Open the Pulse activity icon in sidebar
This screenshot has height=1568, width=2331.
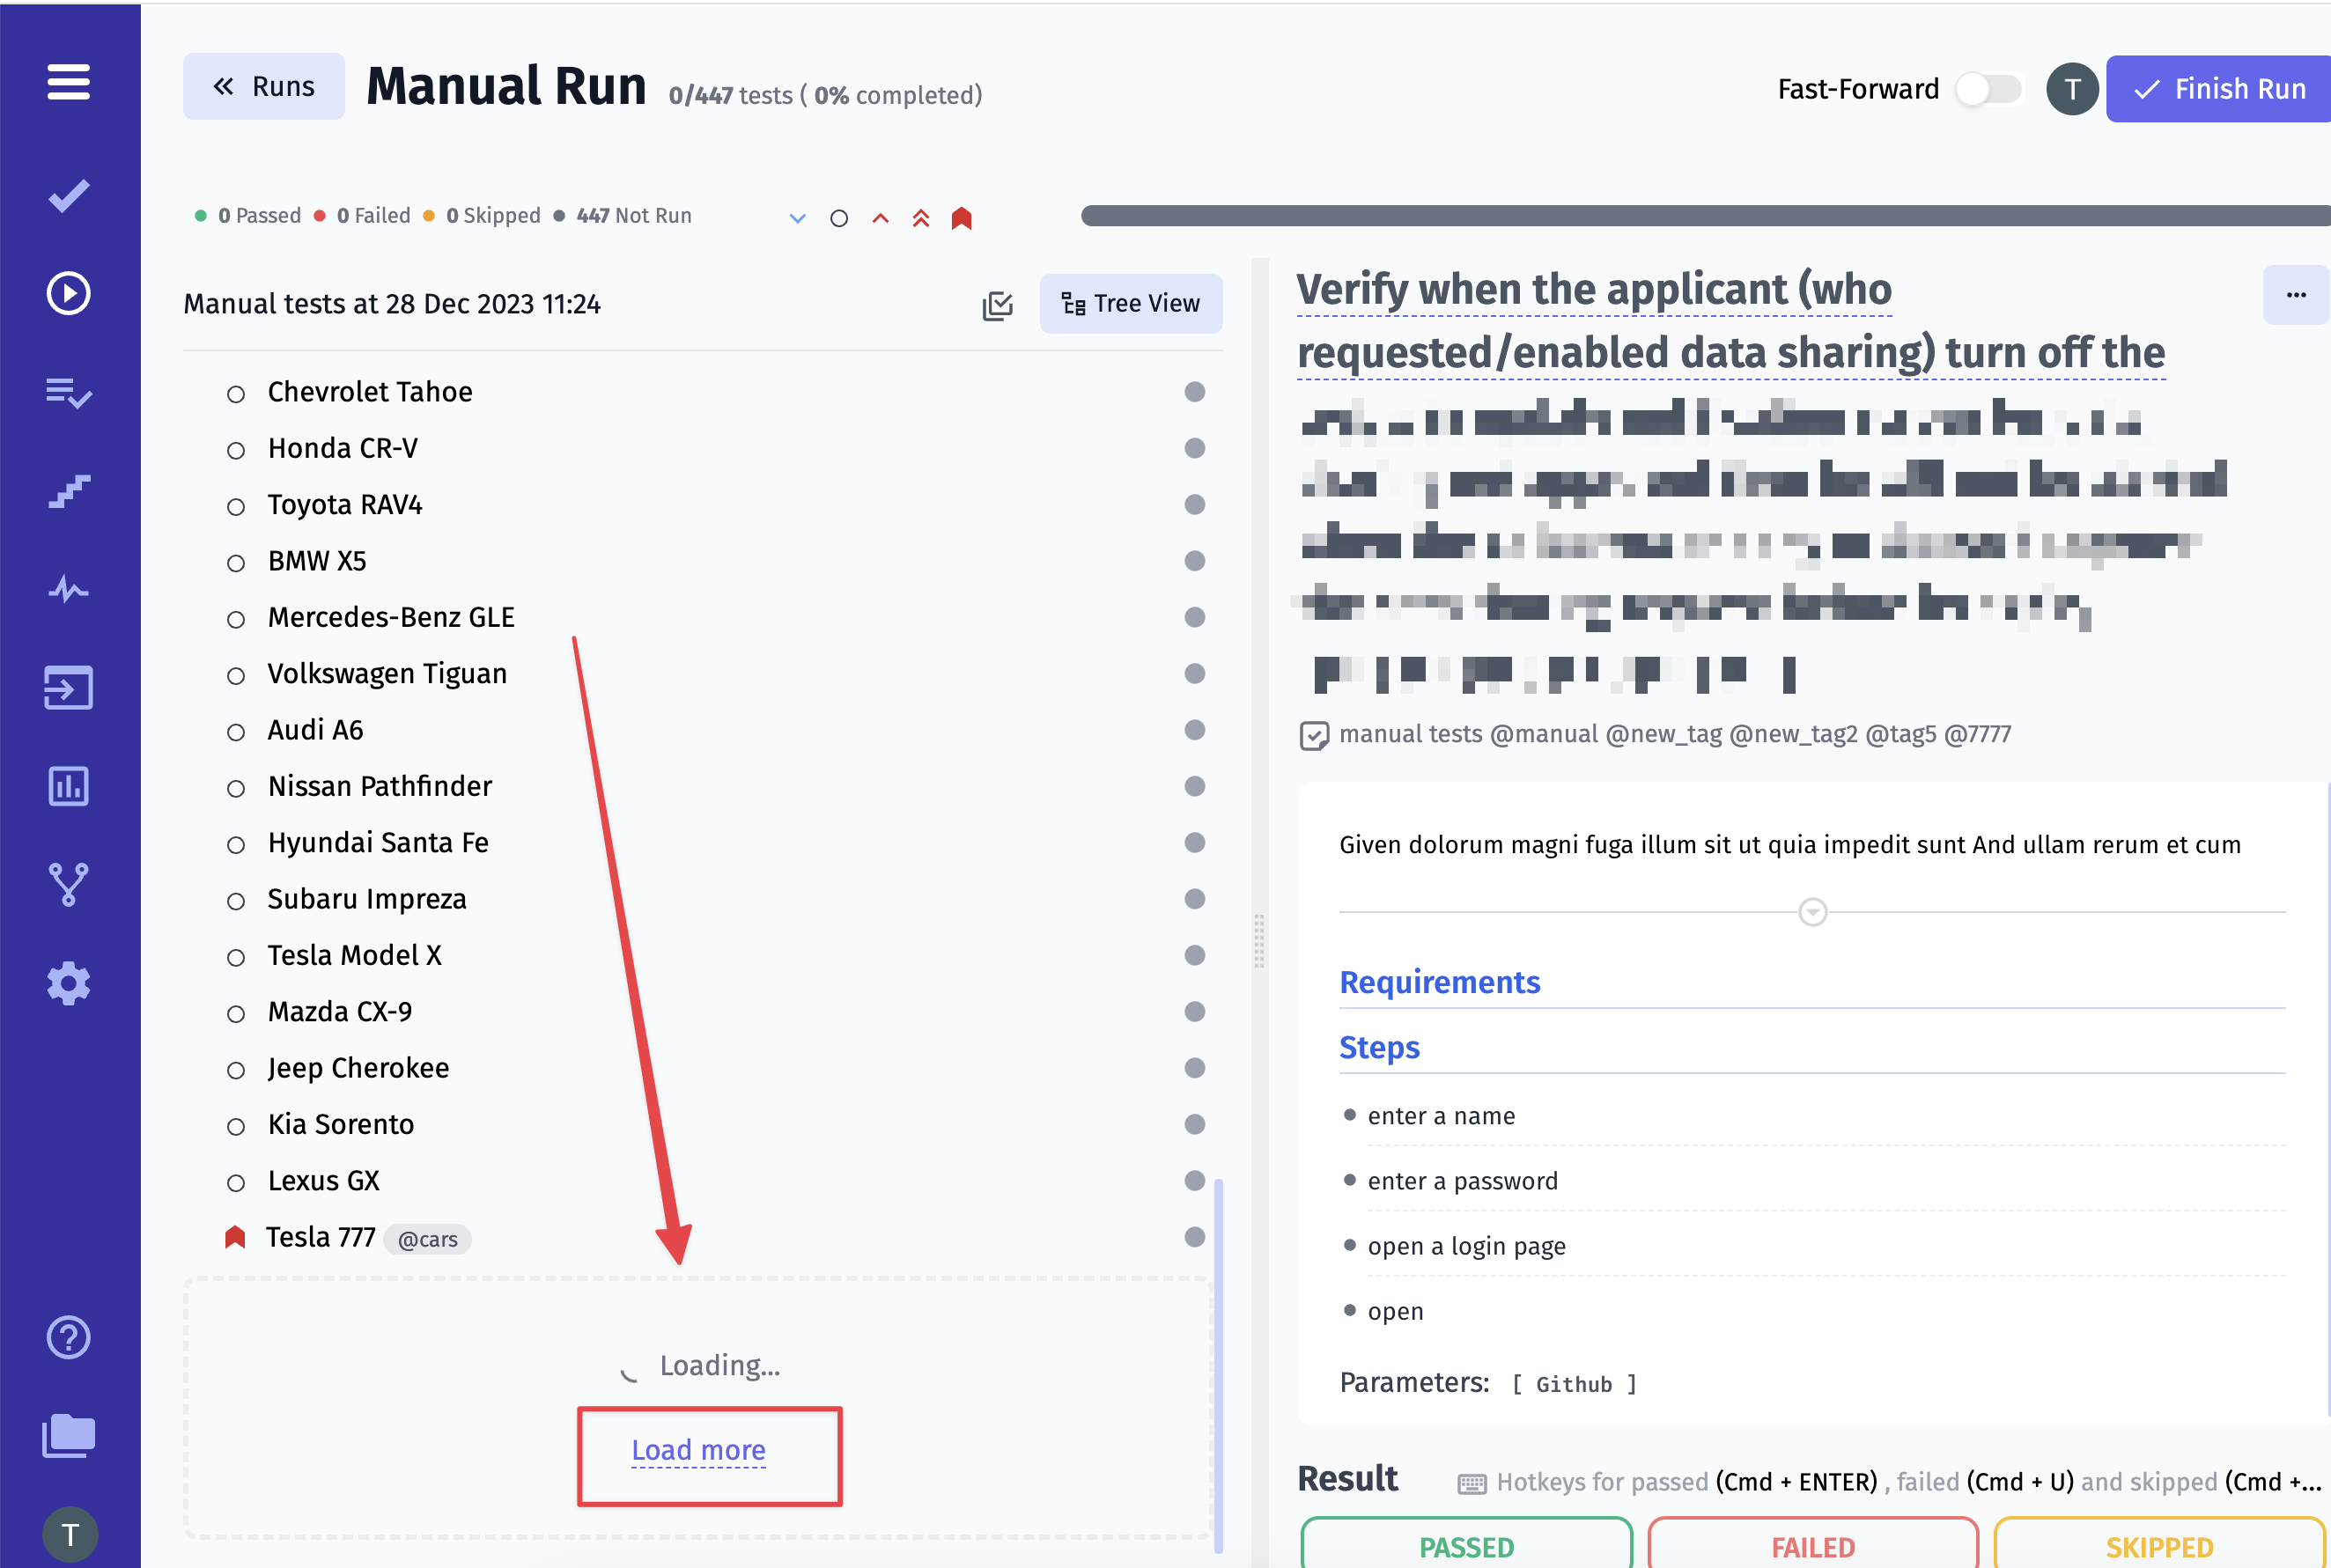[x=68, y=589]
